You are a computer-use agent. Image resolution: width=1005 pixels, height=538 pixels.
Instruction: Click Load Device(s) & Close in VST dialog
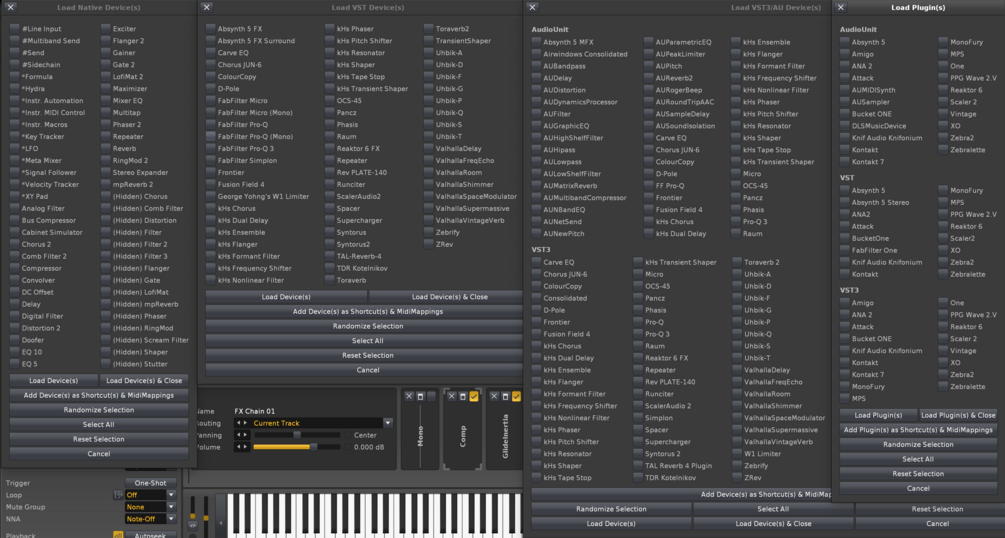click(449, 297)
